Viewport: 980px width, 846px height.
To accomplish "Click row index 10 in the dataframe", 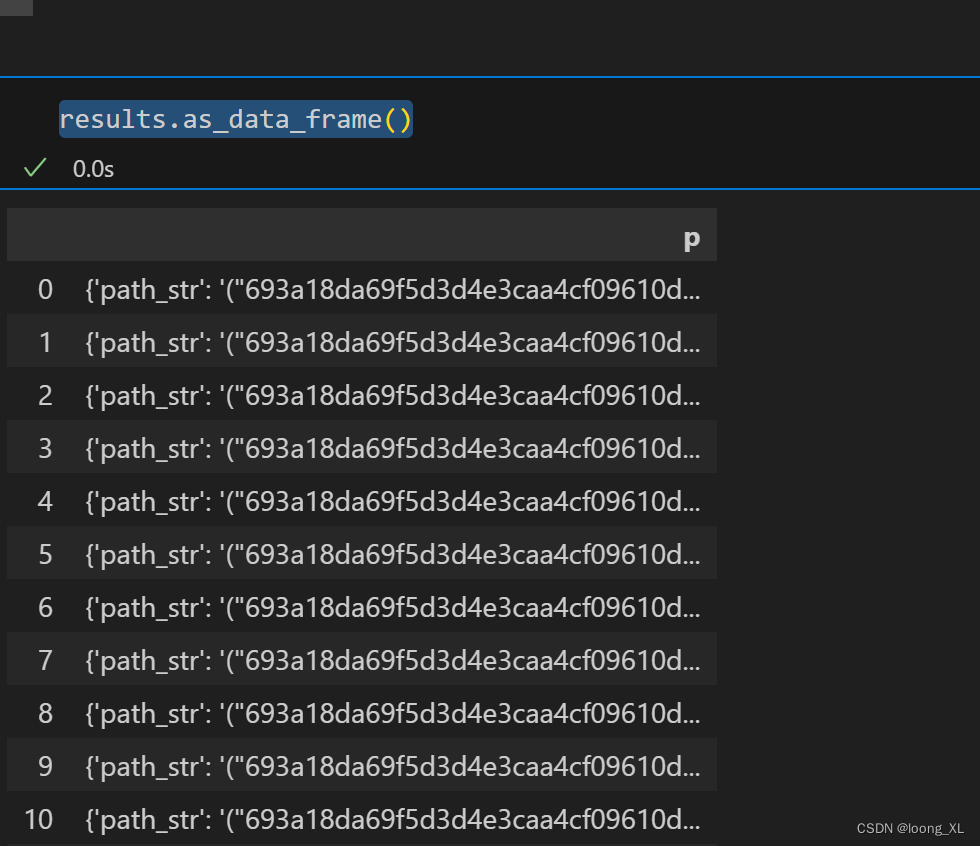I will [x=39, y=820].
